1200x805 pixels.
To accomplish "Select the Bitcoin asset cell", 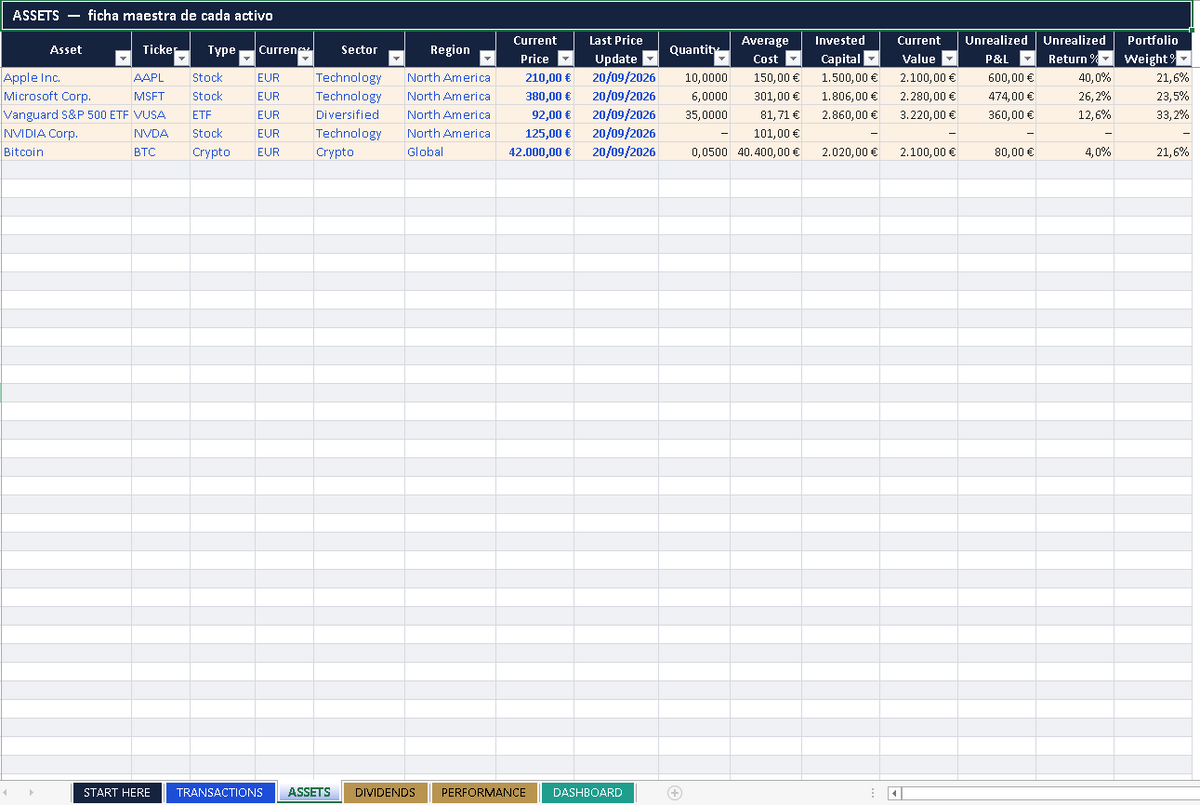I will tap(67, 152).
